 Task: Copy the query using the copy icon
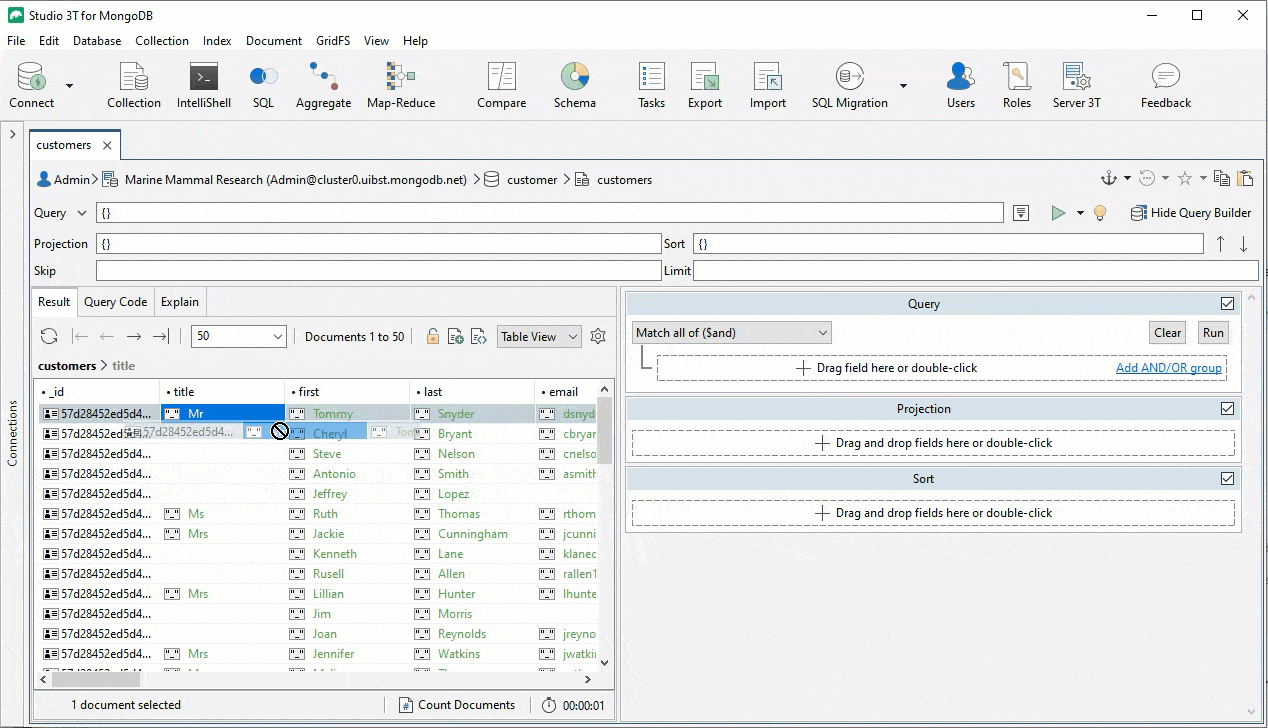1221,178
